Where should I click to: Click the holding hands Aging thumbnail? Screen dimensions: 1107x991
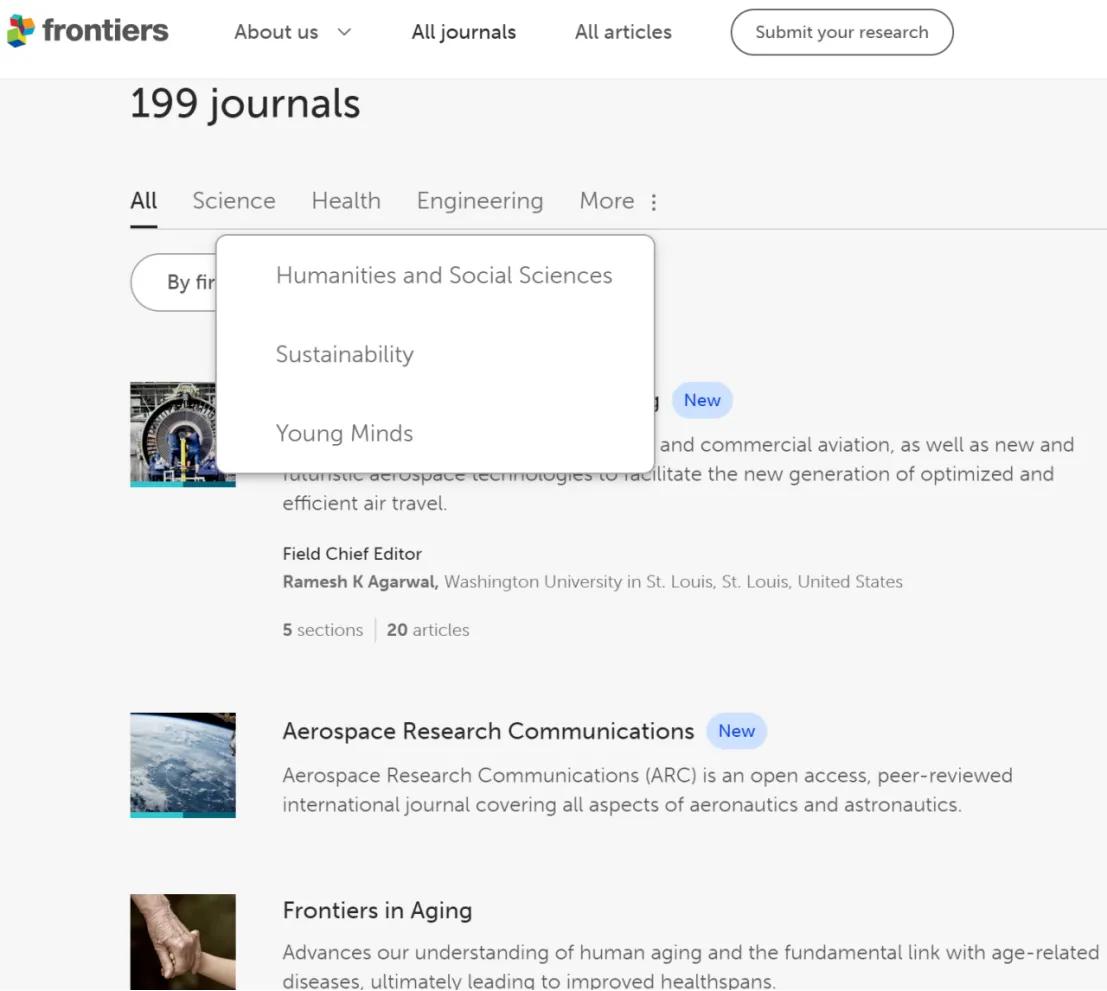point(183,941)
